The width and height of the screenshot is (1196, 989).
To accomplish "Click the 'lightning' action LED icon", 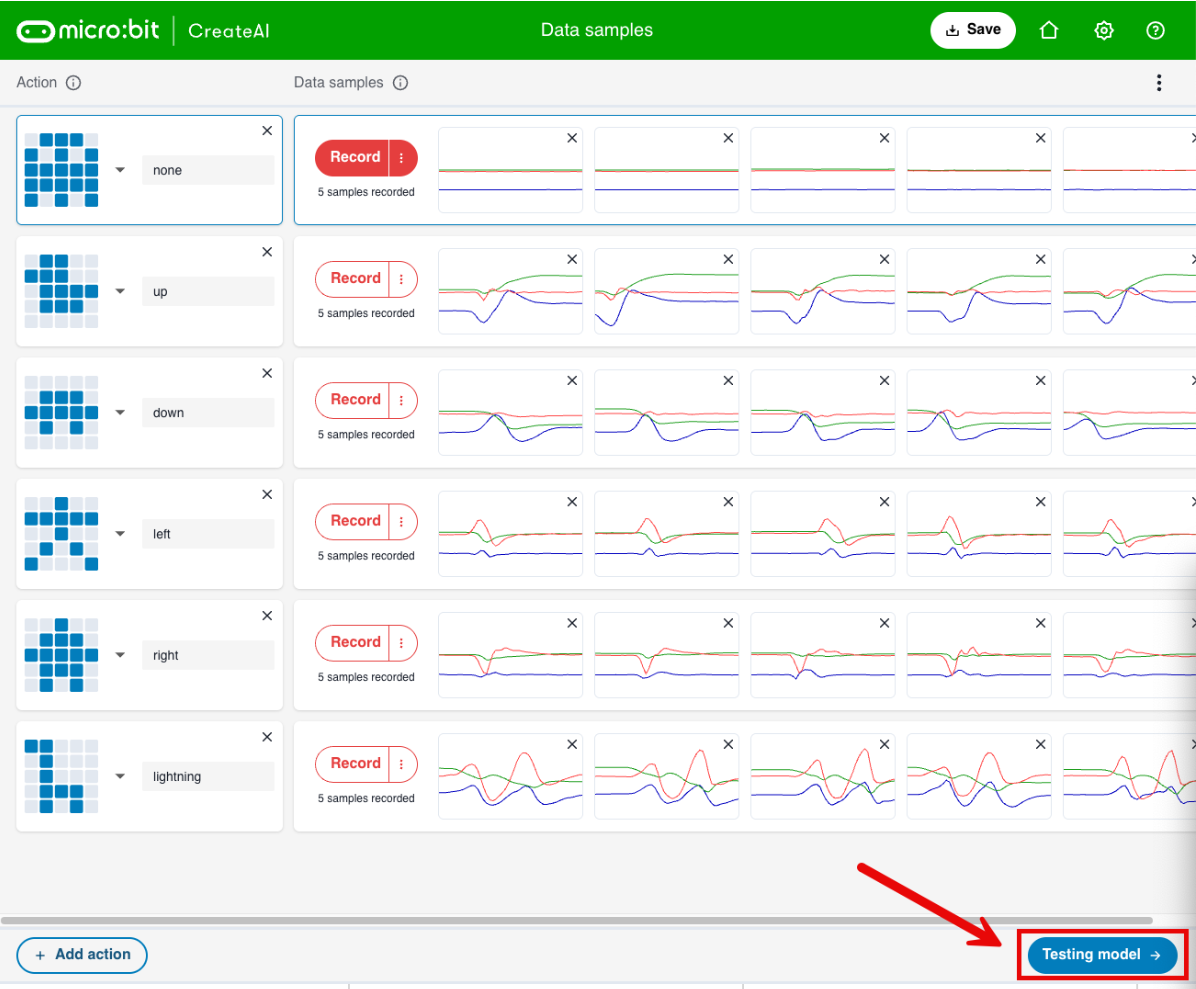I will (61, 776).
